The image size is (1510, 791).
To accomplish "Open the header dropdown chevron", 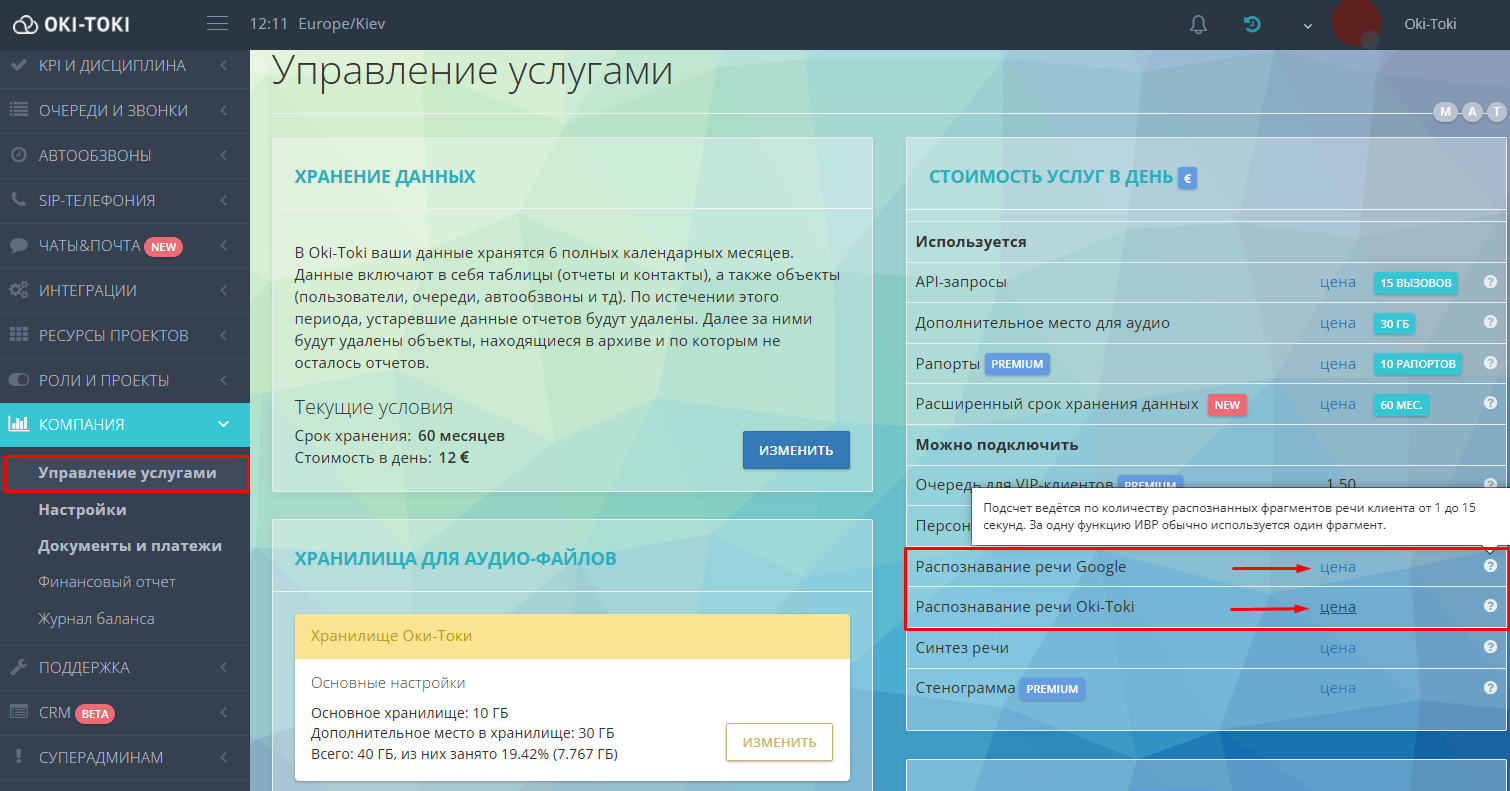I will (x=1308, y=26).
